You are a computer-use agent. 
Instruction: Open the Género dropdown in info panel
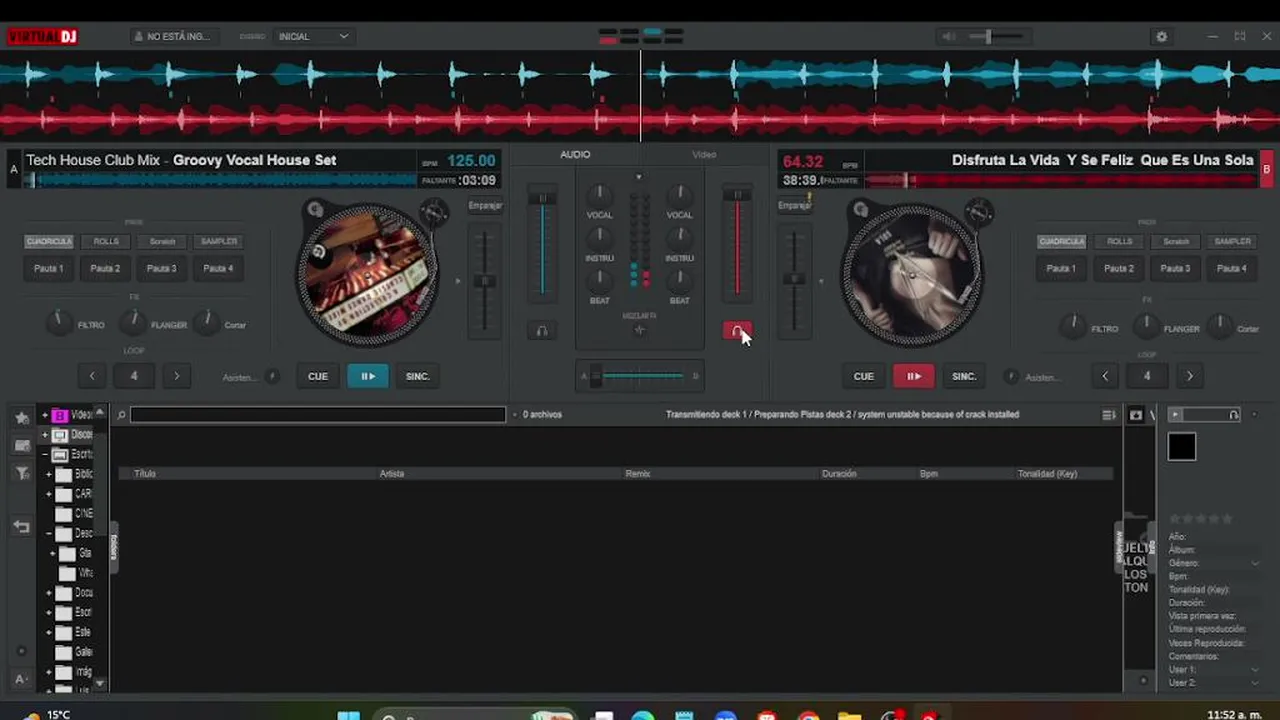point(1255,563)
